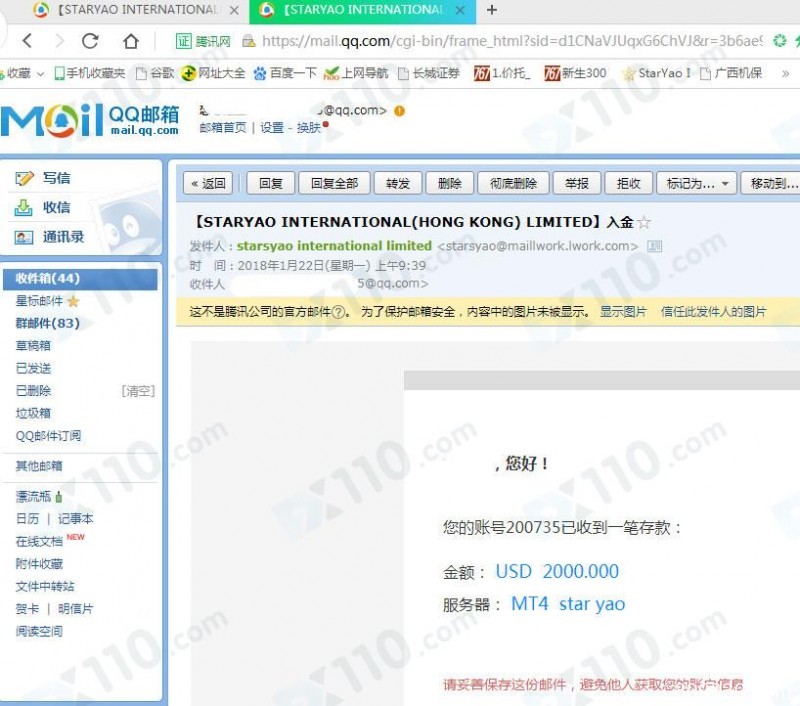Open the 贺卡 greeting card link
Screen dimensions: 800x706
[x=27, y=609]
